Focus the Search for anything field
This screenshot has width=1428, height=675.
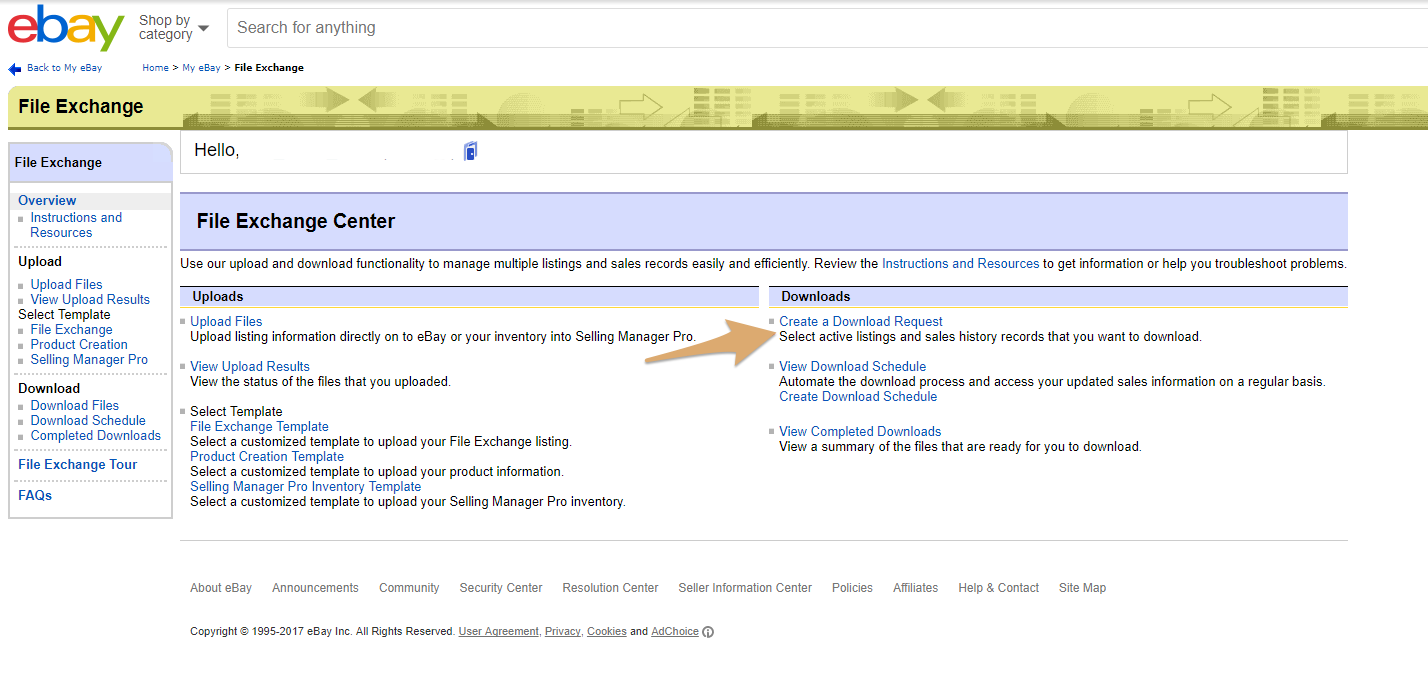pyautogui.click(x=827, y=28)
